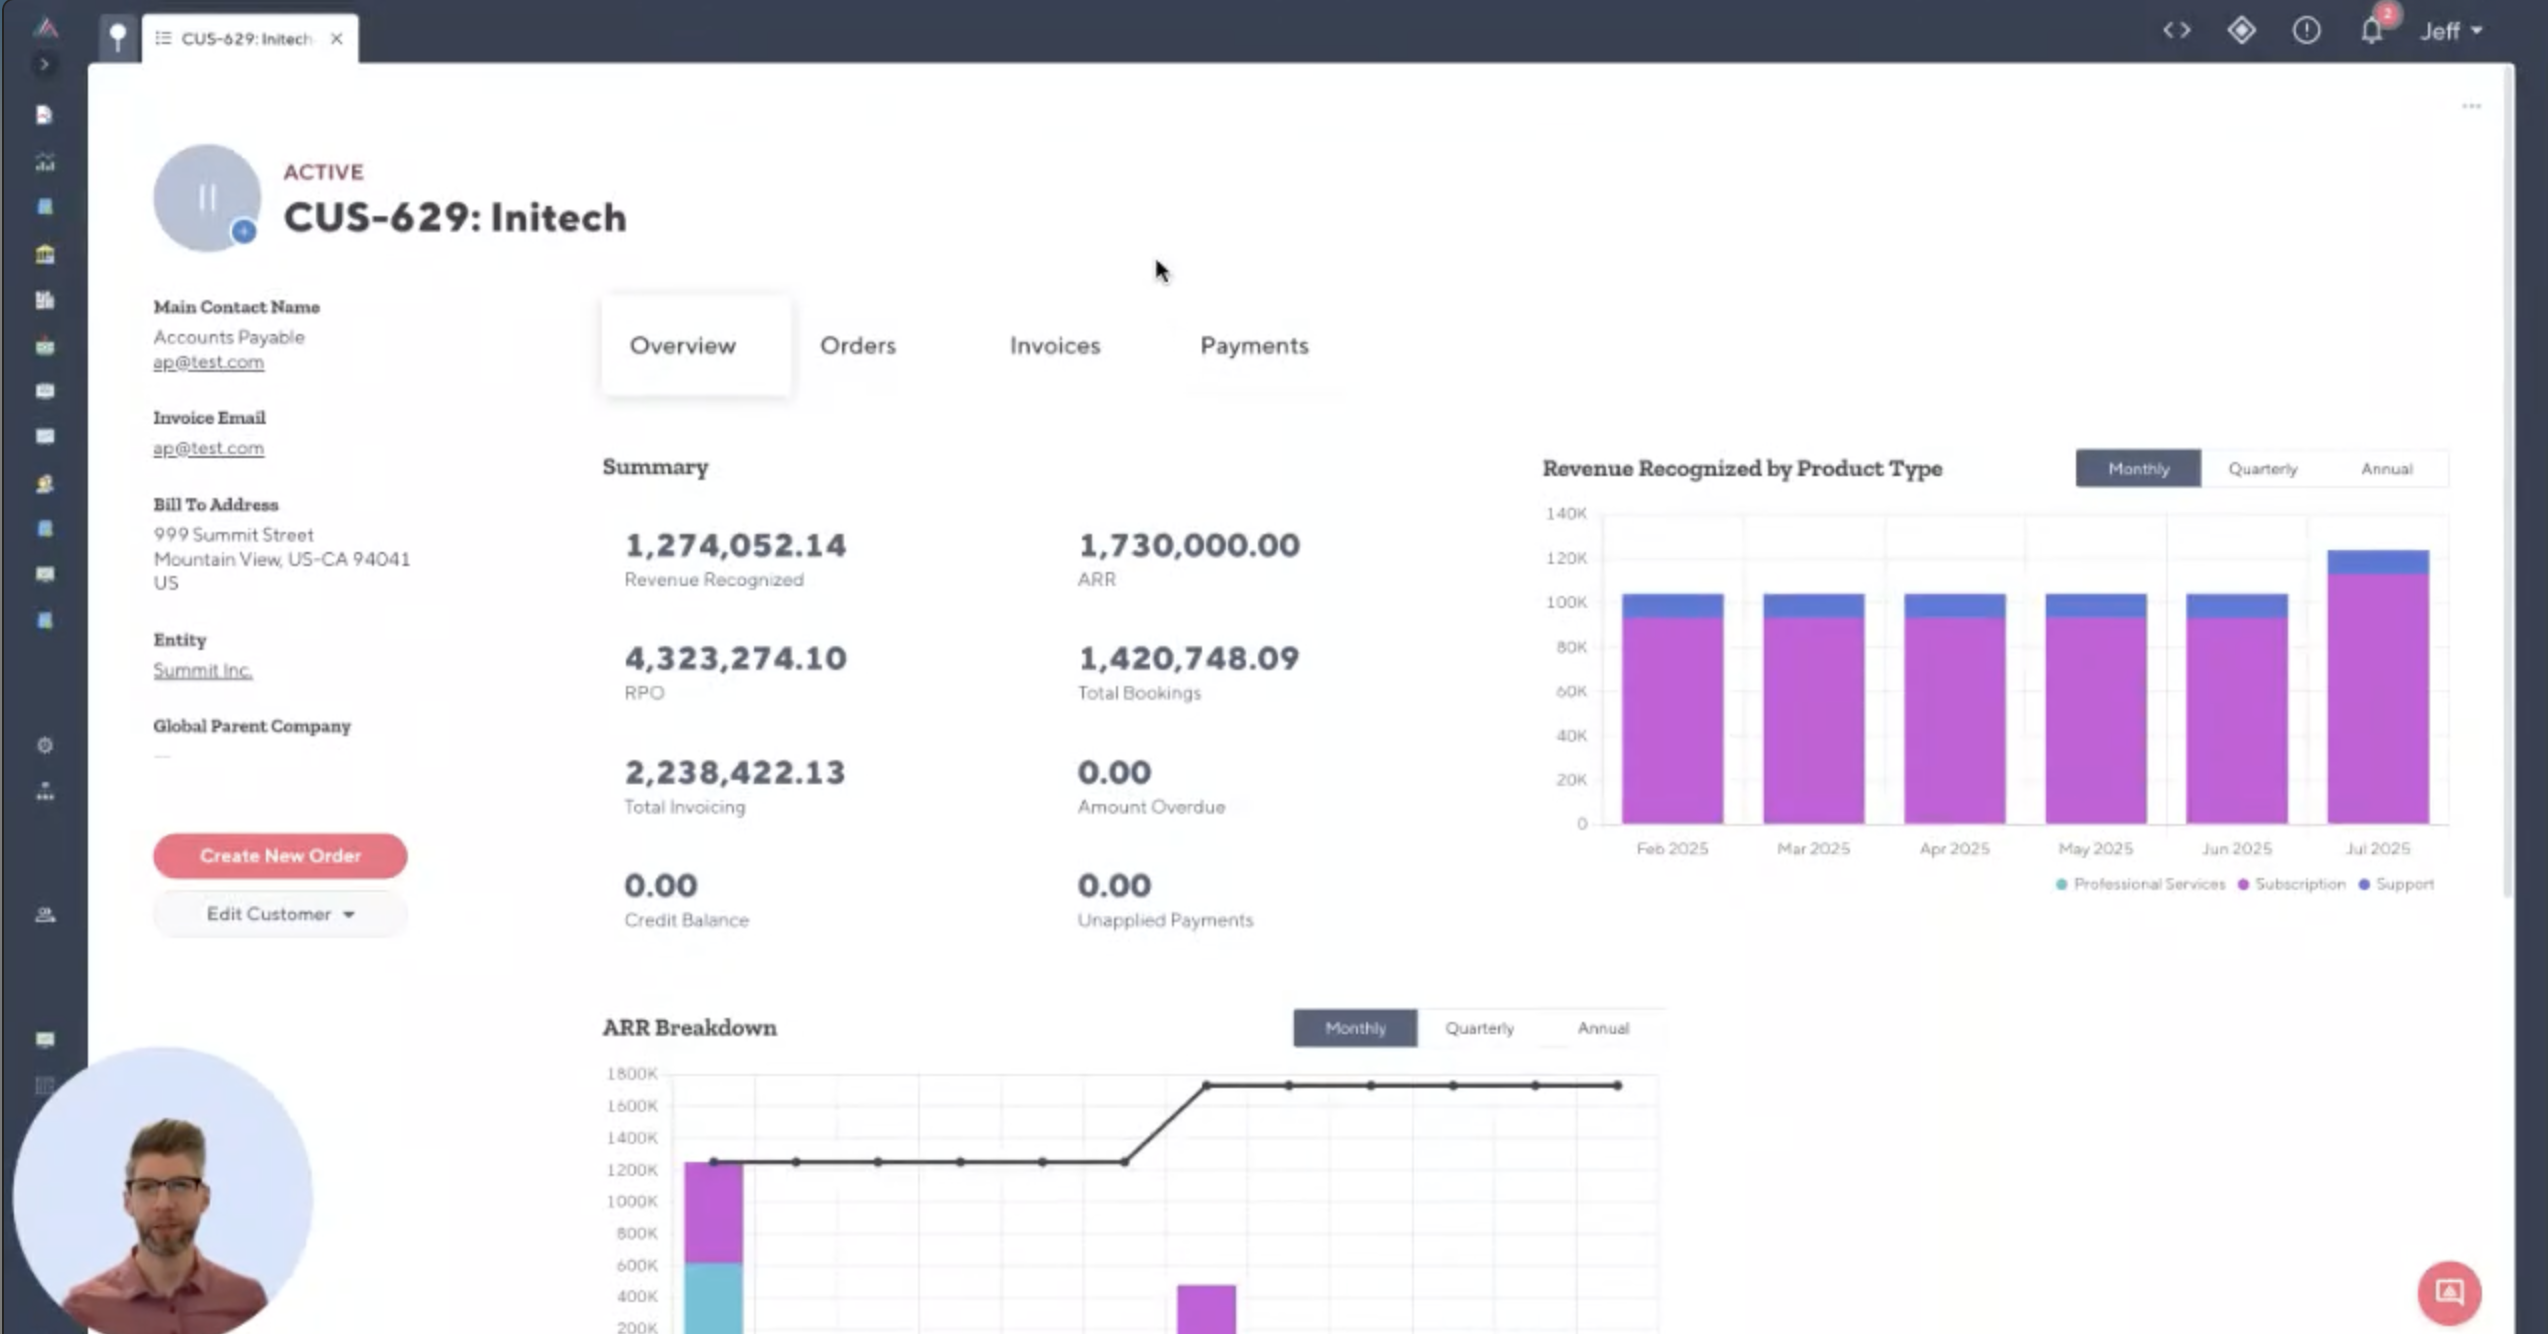Open the users group sidebar icon
Screen dimensions: 2548x1334
click(x=44, y=915)
